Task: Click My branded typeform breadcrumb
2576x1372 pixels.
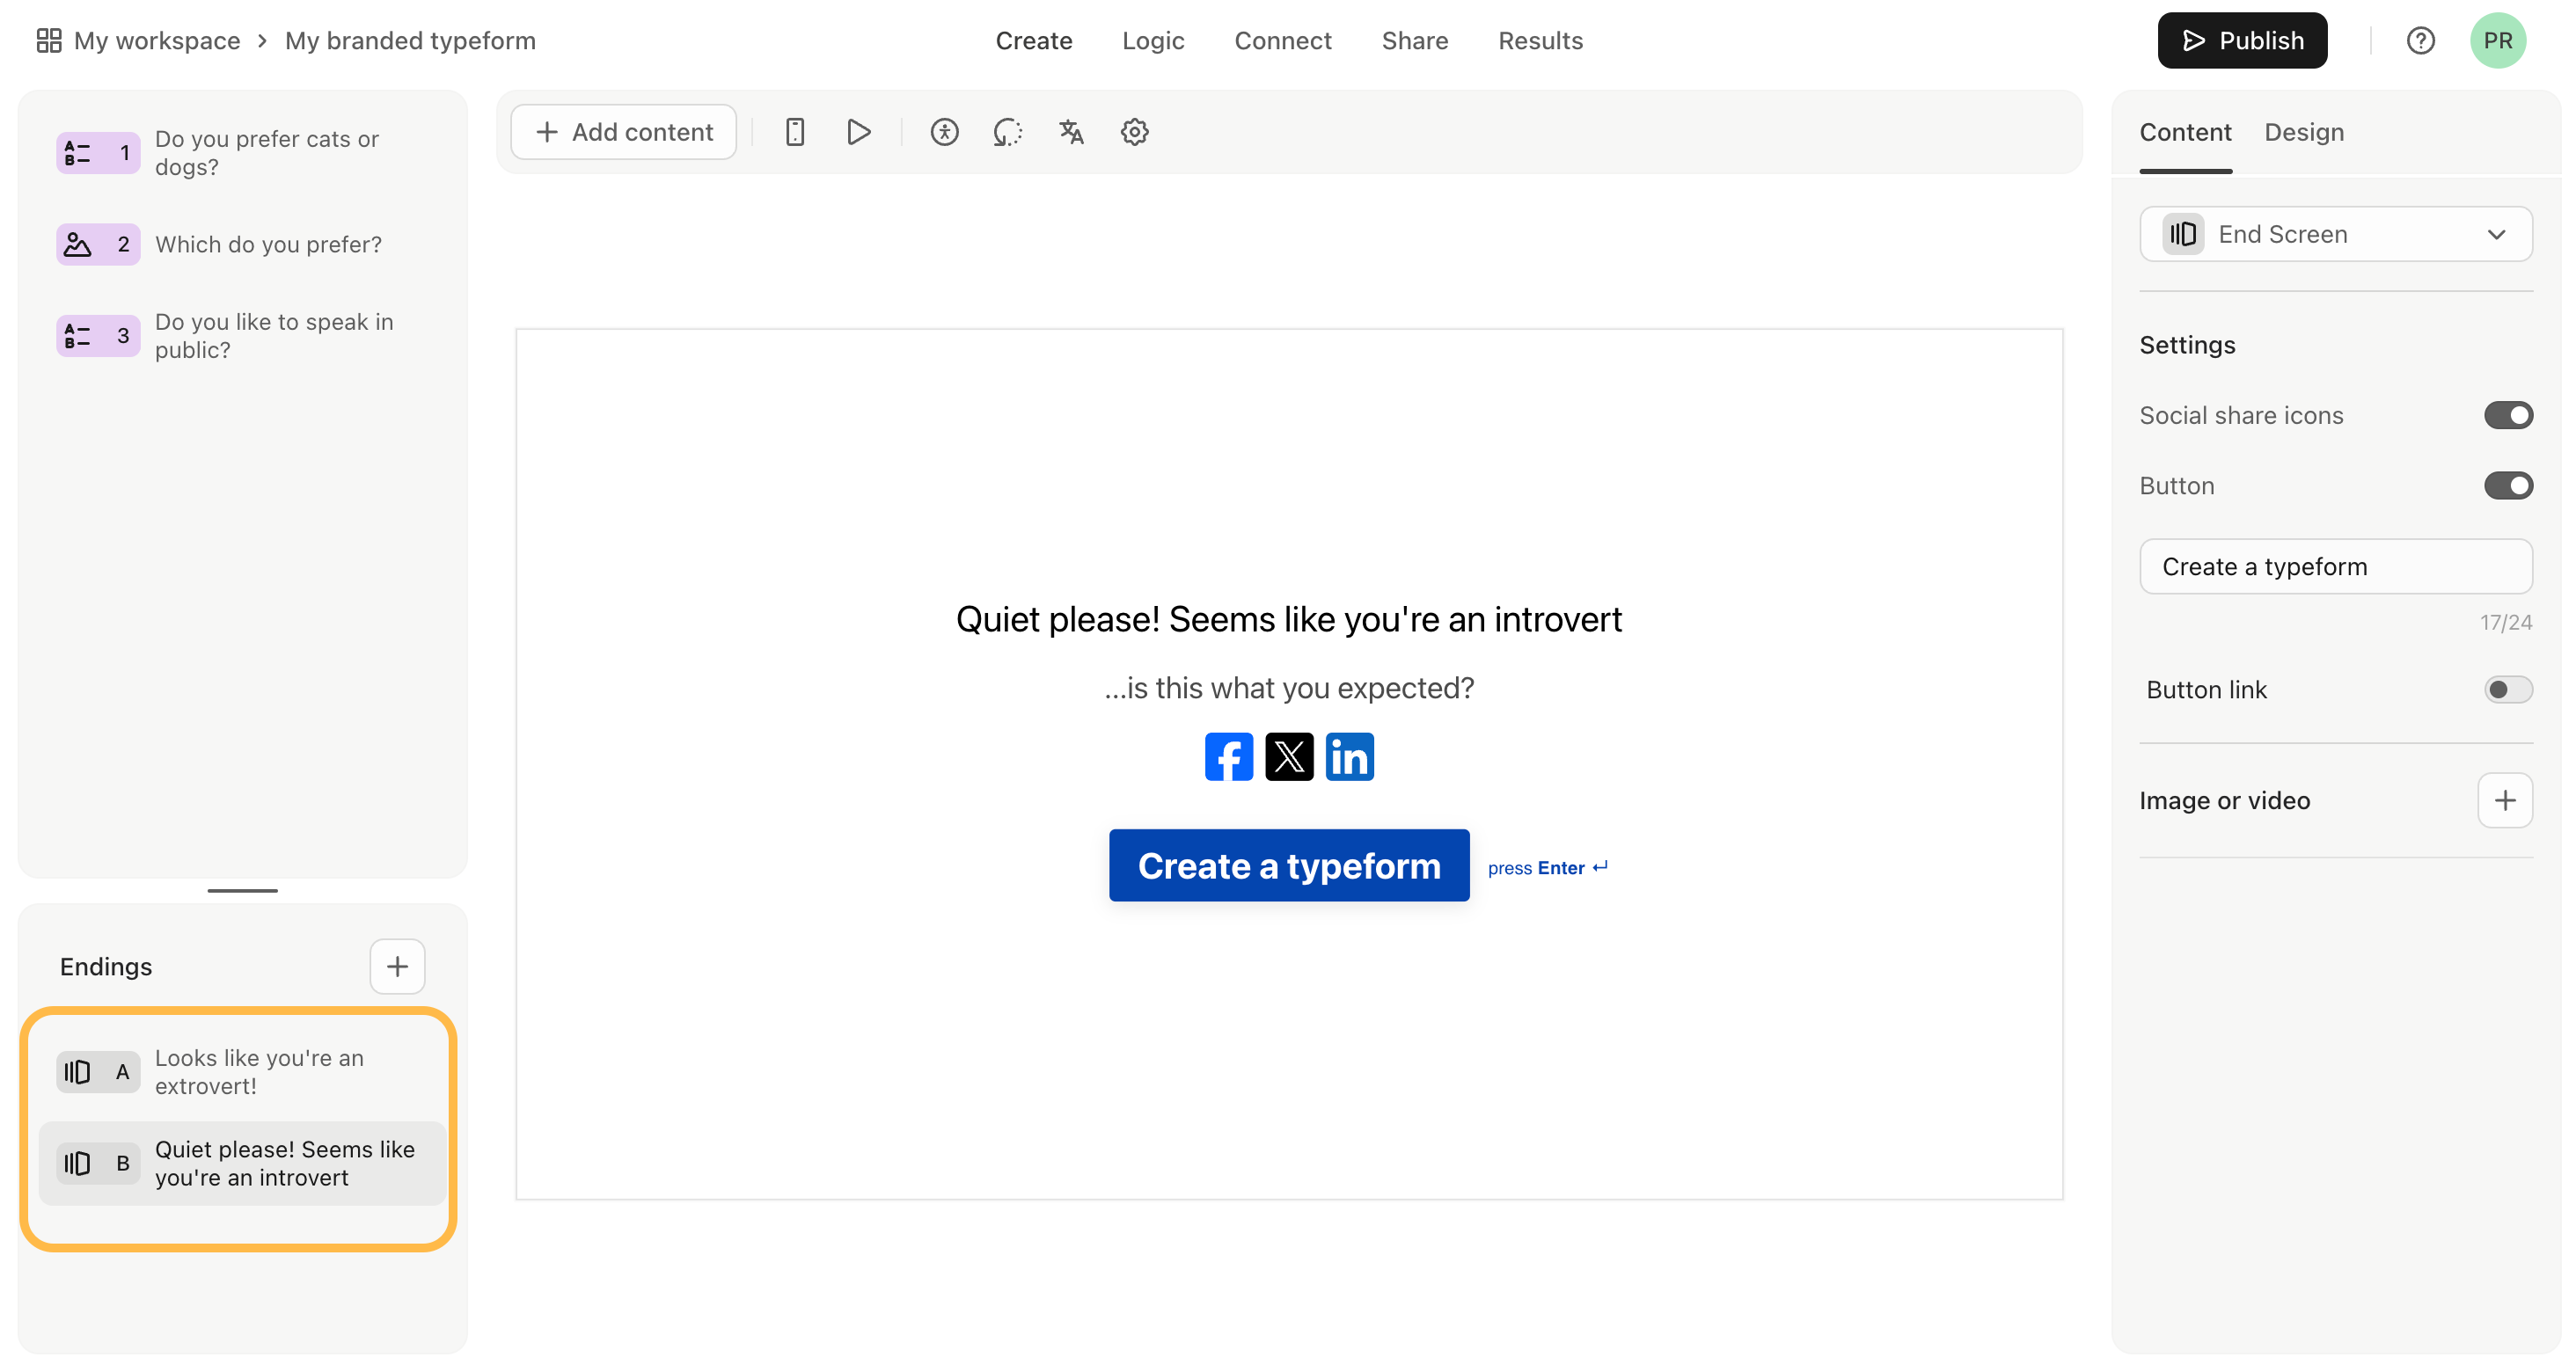Action: click(x=410, y=41)
